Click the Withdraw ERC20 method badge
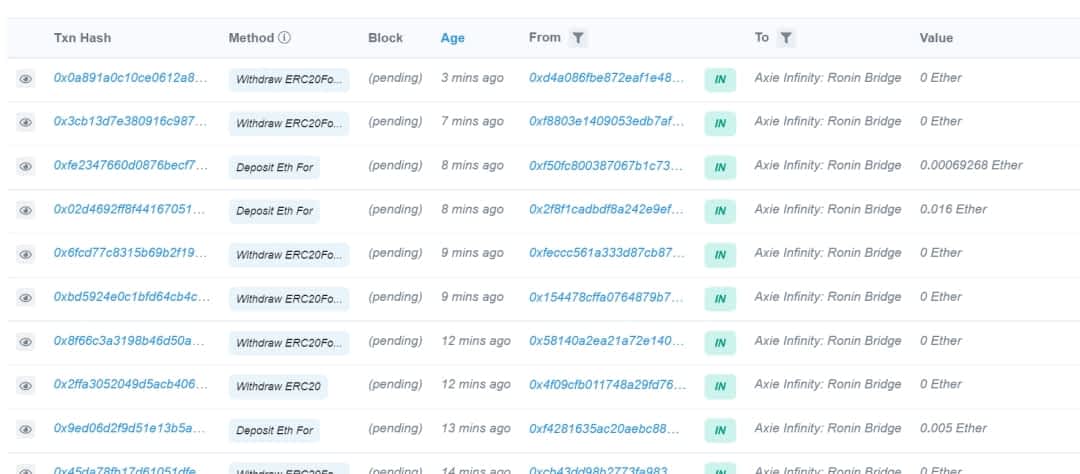This screenshot has width=1080, height=474. pyautogui.click(x=275, y=387)
